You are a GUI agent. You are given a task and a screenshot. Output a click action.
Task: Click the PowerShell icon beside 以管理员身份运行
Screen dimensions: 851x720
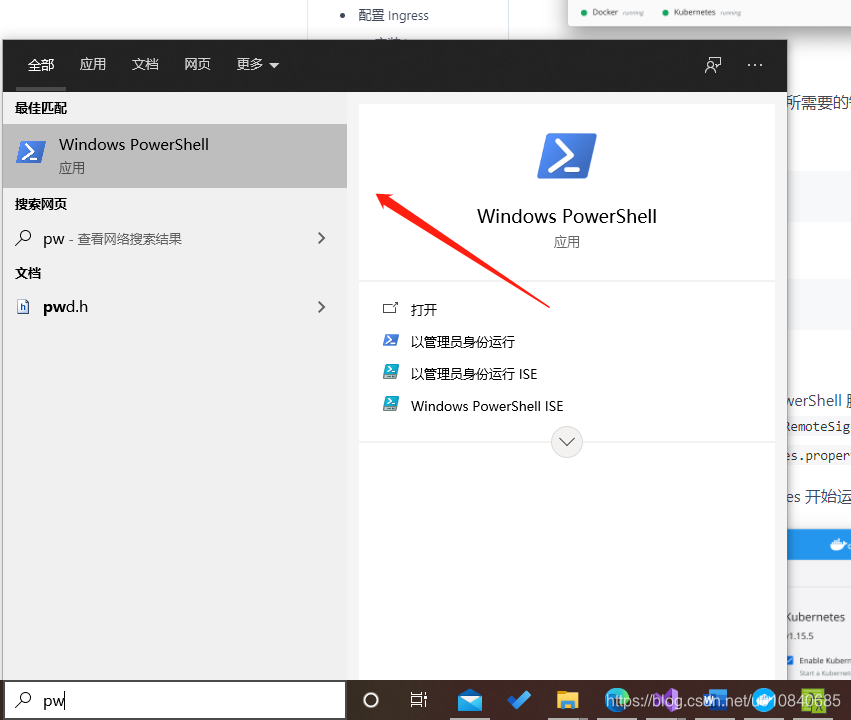click(391, 340)
